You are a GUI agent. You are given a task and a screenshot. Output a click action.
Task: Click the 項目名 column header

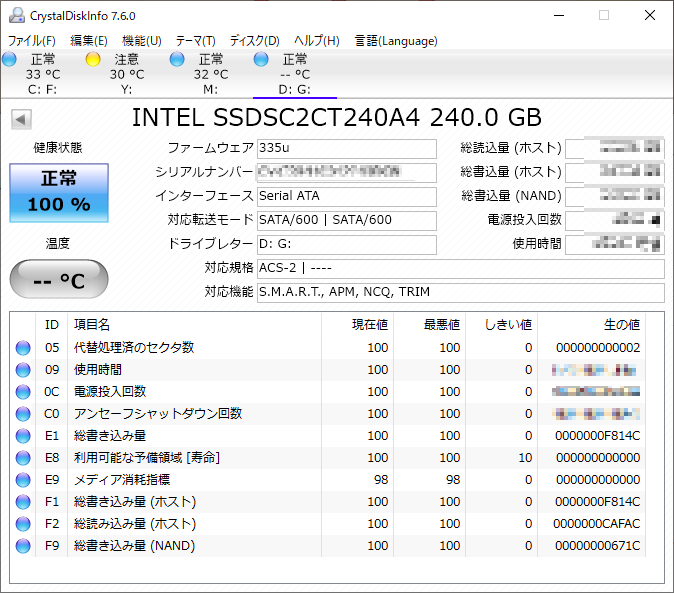point(194,325)
